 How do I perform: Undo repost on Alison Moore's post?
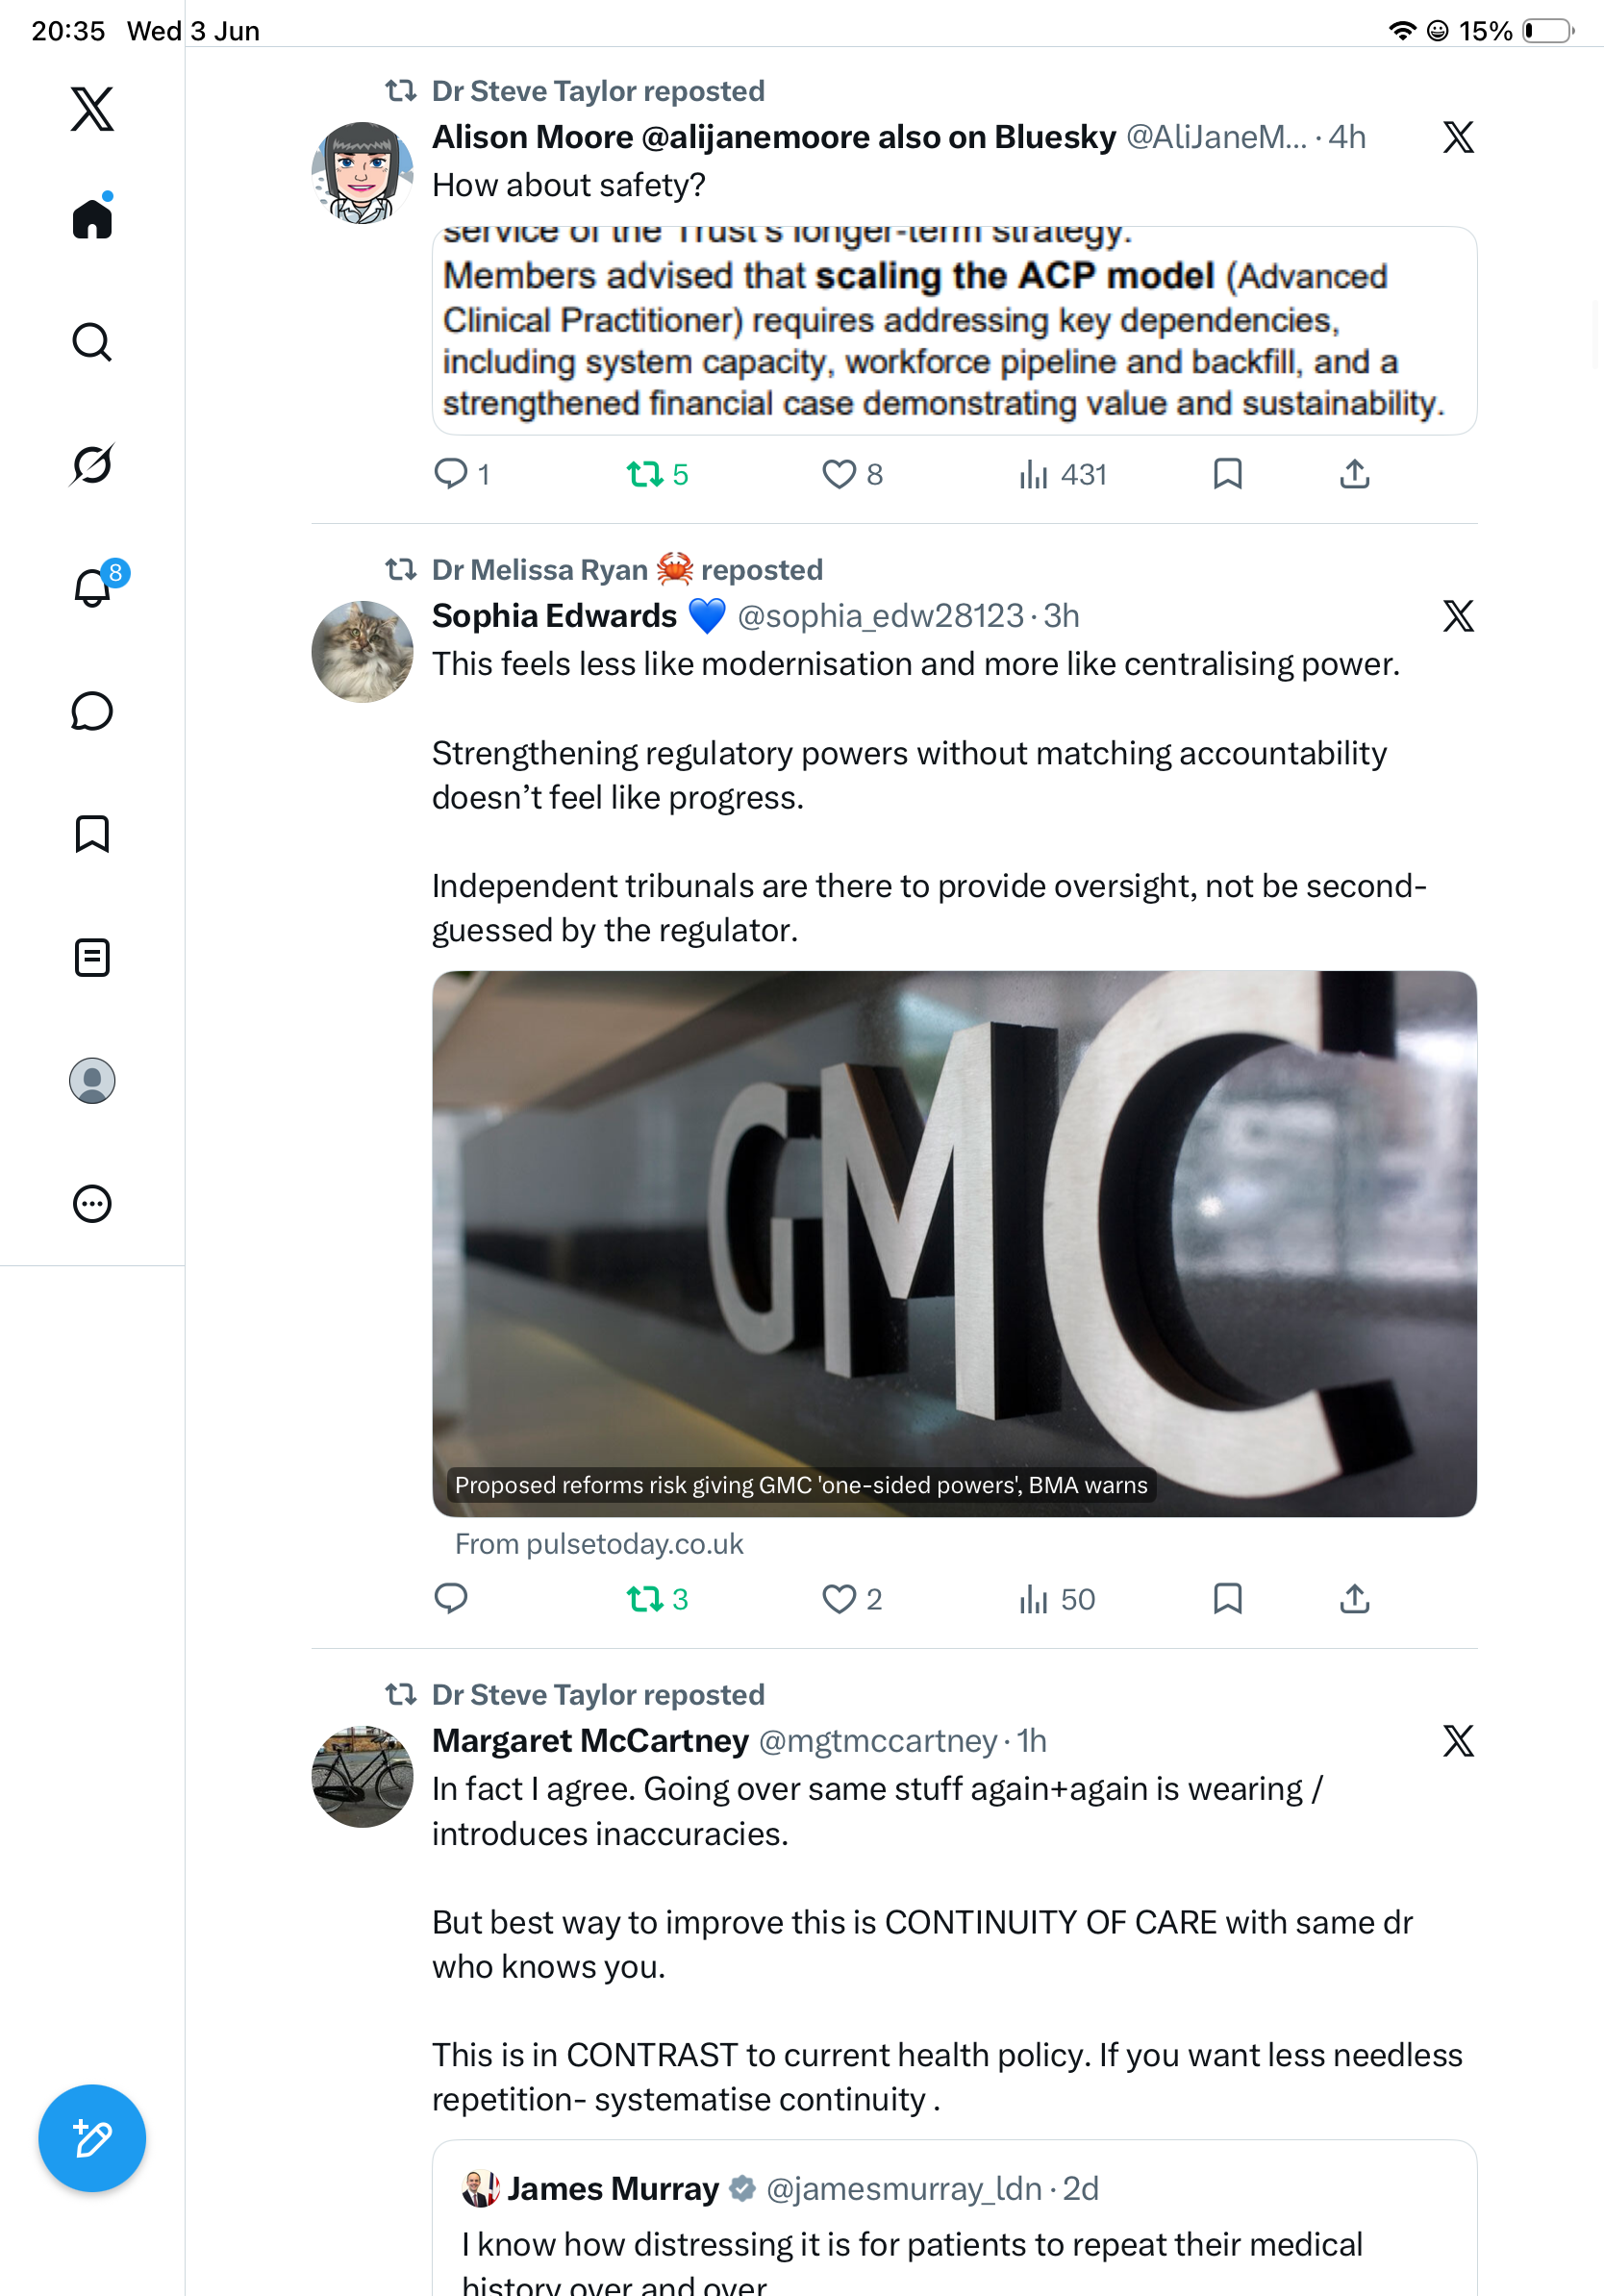(657, 474)
